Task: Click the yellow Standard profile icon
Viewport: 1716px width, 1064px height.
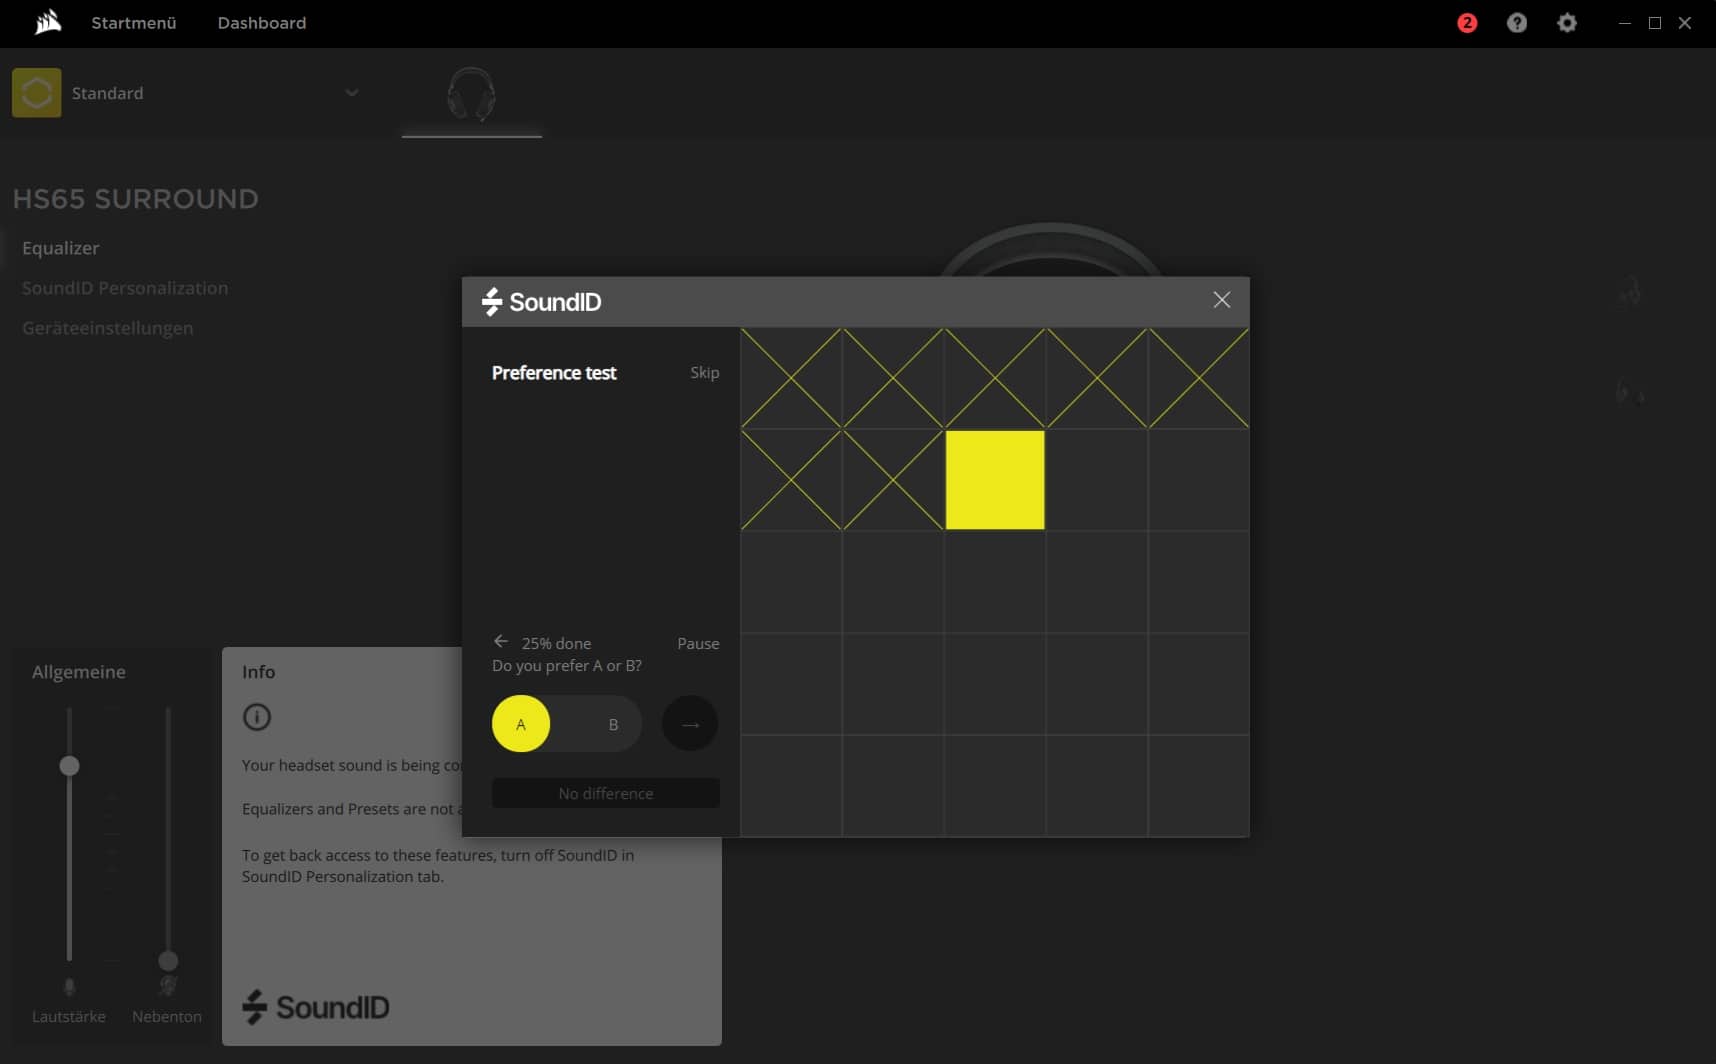Action: coord(37,93)
